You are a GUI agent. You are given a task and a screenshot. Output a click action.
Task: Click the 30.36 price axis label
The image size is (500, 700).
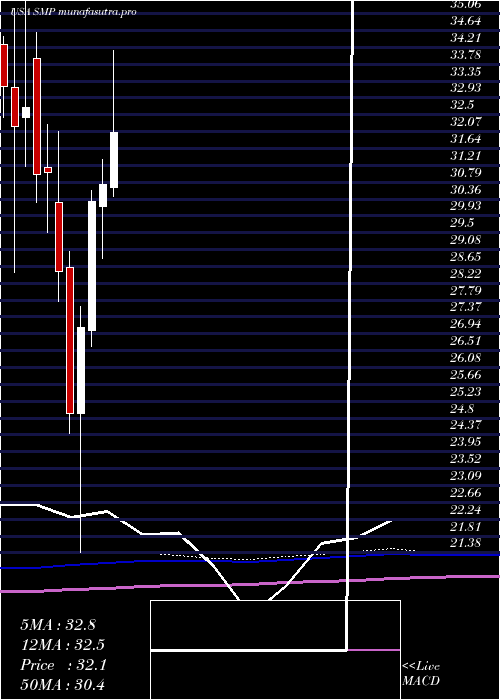[x=466, y=190]
